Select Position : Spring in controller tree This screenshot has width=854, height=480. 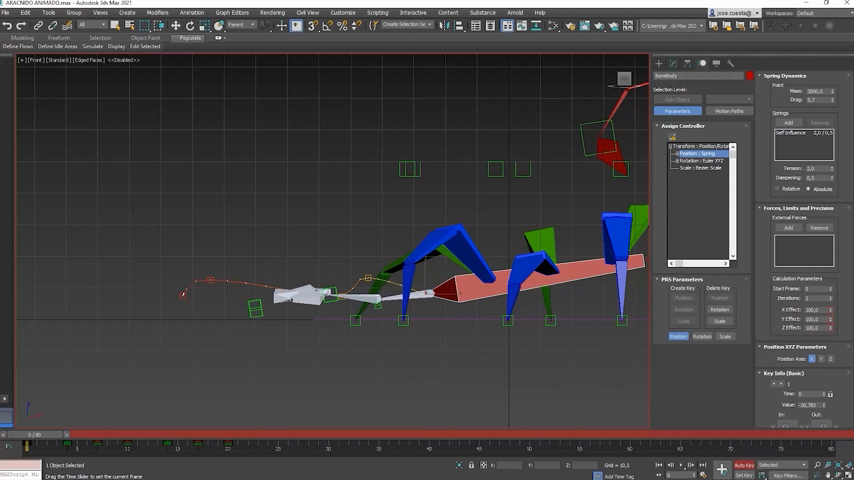tap(697, 154)
